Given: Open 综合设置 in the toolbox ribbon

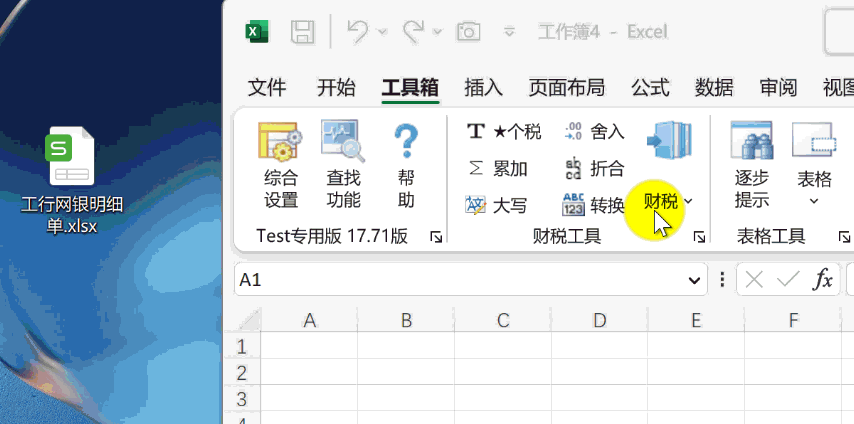Looking at the screenshot, I should 281,165.
